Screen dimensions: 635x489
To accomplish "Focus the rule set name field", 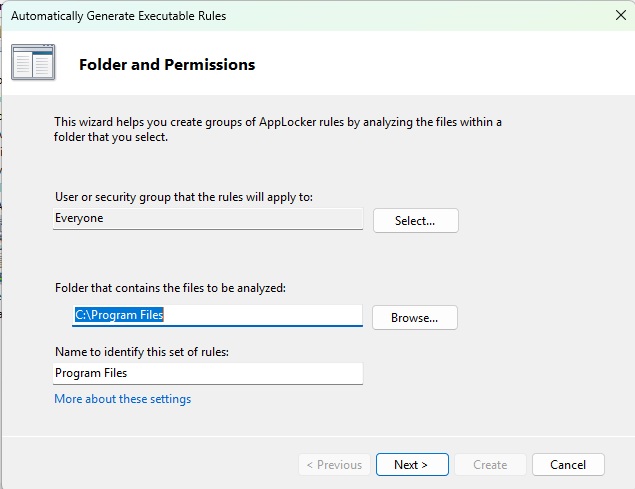I will tap(208, 373).
